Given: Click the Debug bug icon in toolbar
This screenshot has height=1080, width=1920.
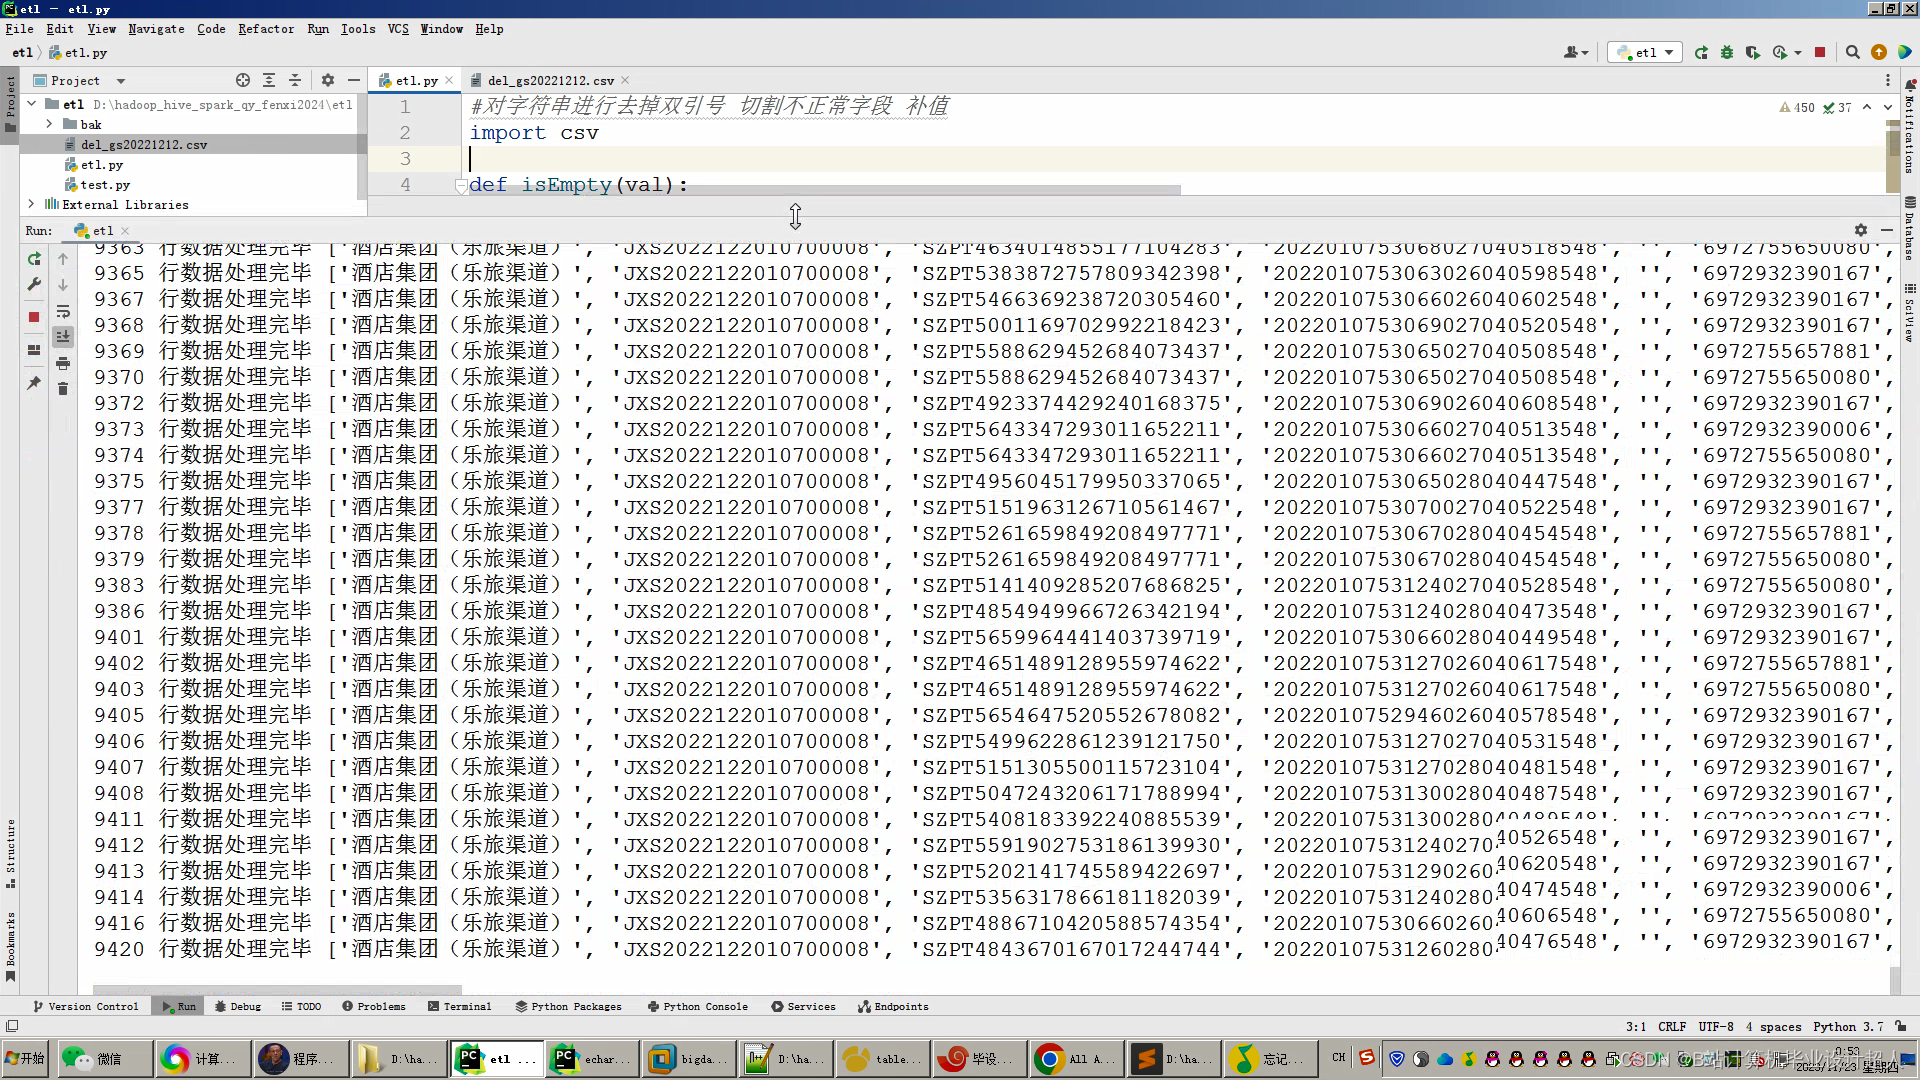Looking at the screenshot, I should click(1727, 53).
